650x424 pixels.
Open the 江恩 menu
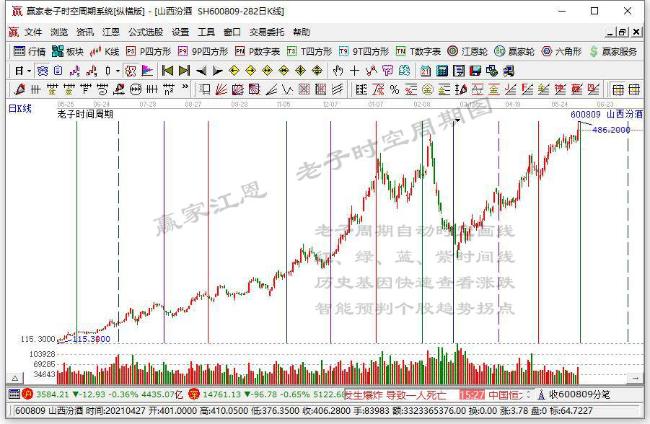click(x=111, y=32)
